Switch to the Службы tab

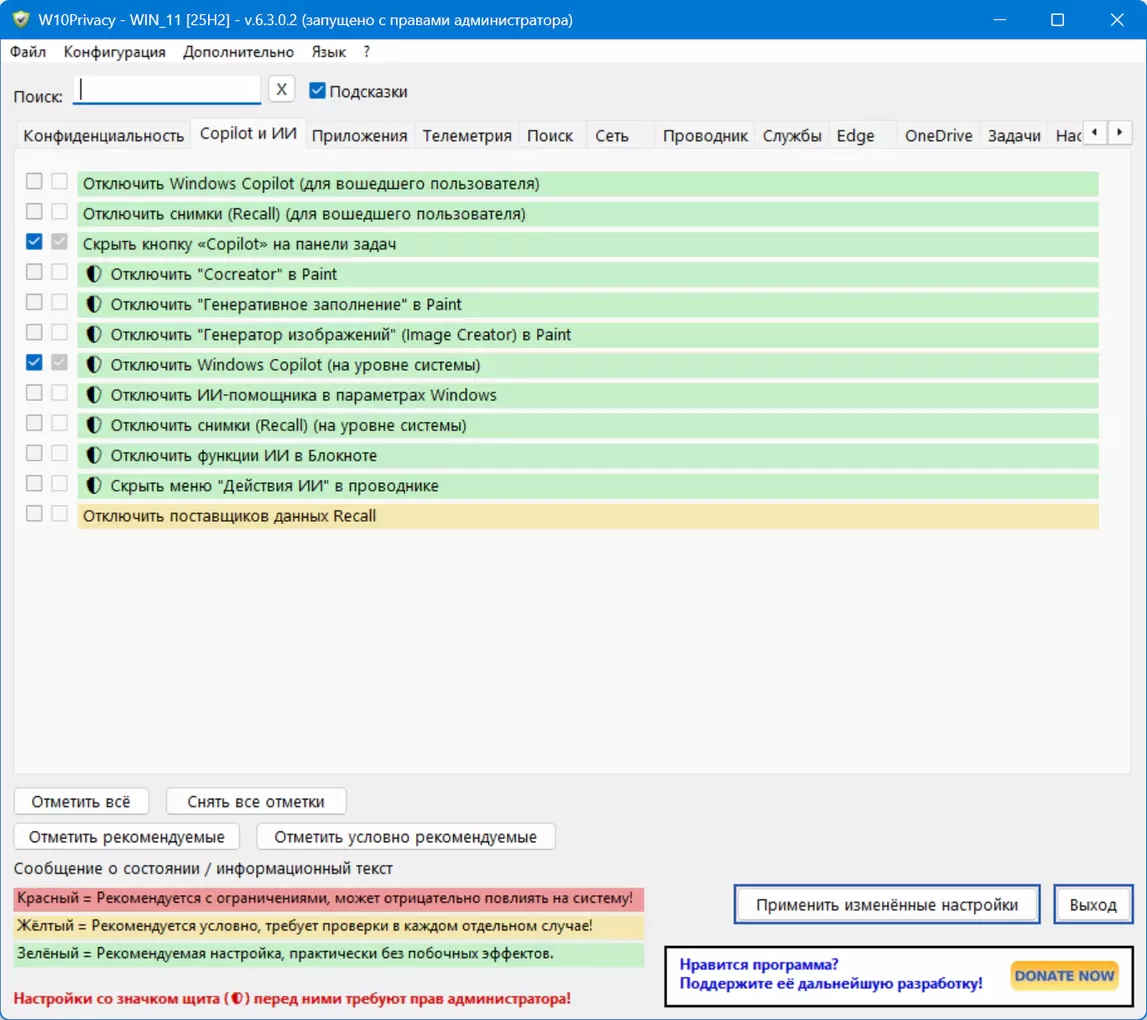(791, 135)
